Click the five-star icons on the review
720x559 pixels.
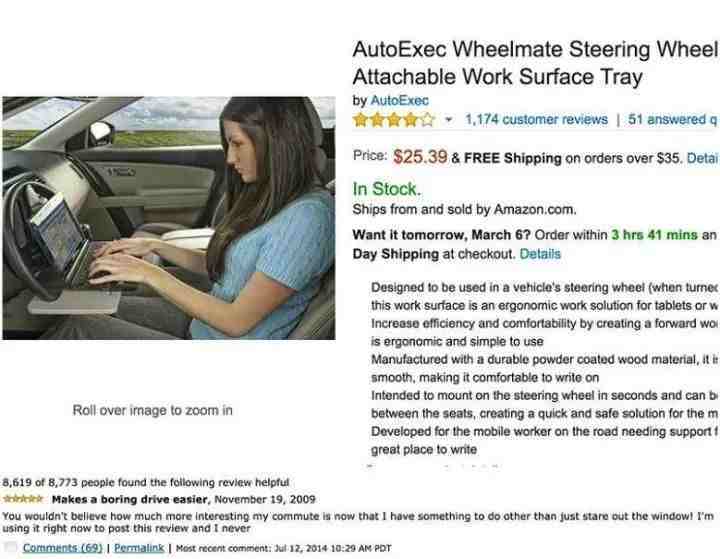[23, 498]
